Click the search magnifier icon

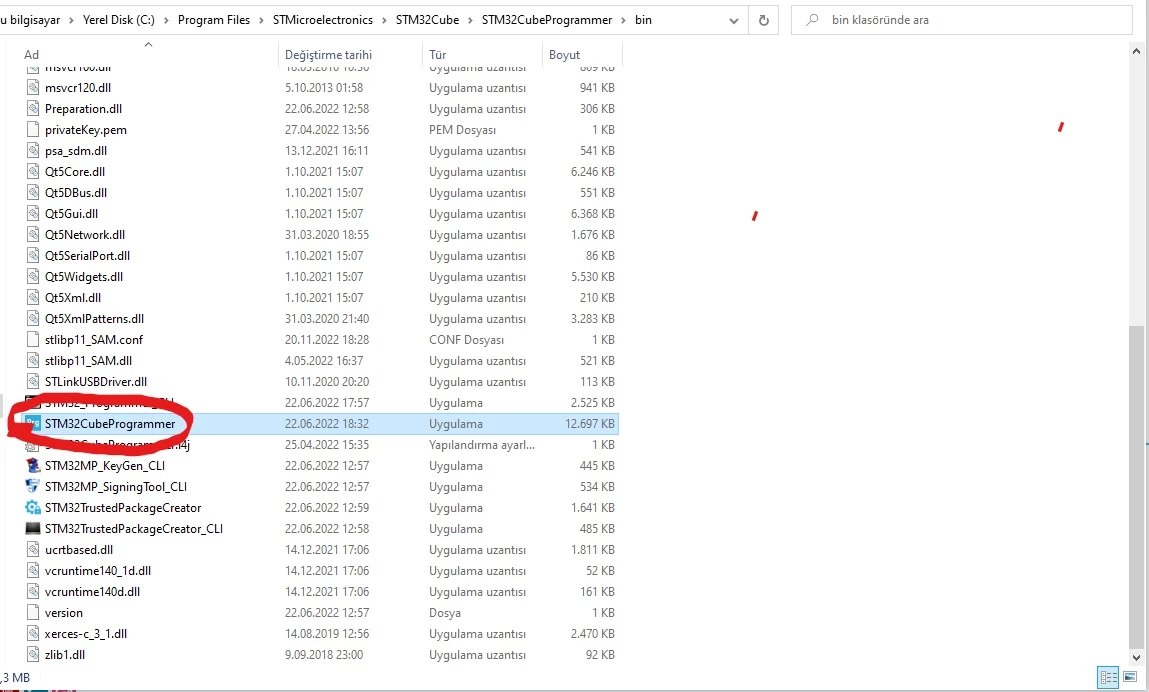pyautogui.click(x=812, y=20)
